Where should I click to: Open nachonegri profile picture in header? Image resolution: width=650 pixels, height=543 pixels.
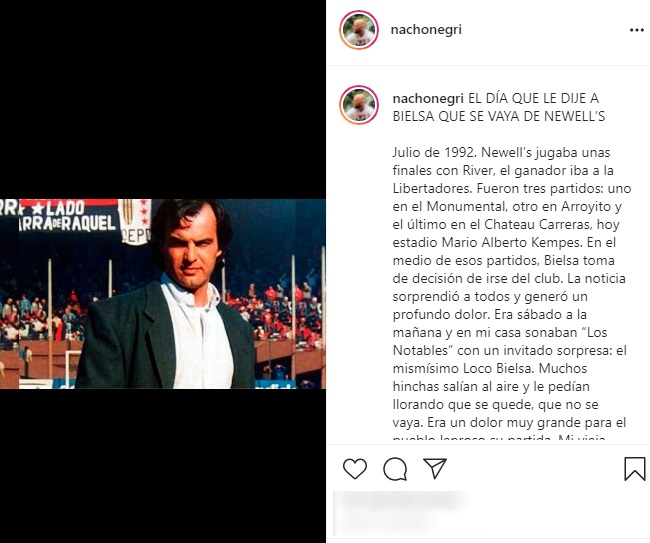(x=359, y=30)
